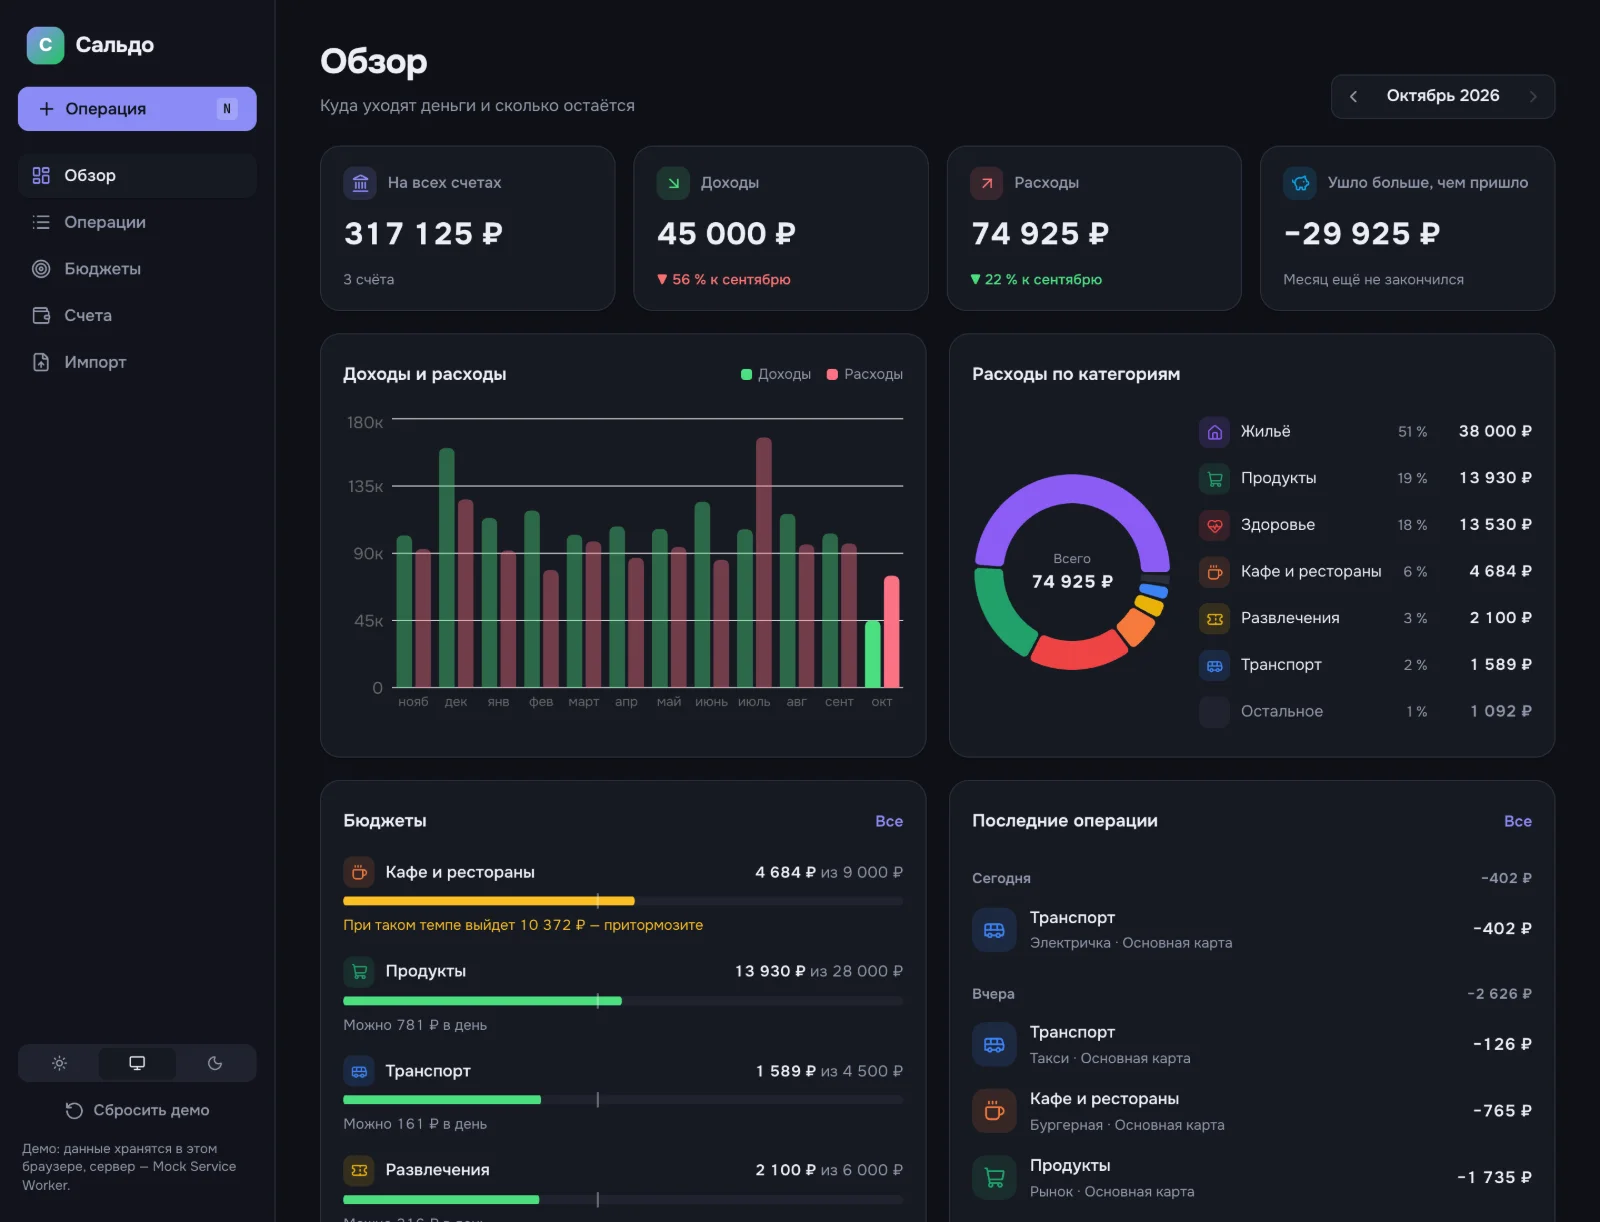Image resolution: width=1600 pixels, height=1222 pixels.
Task: Toggle Доходы legend in chart
Action: tap(776, 374)
